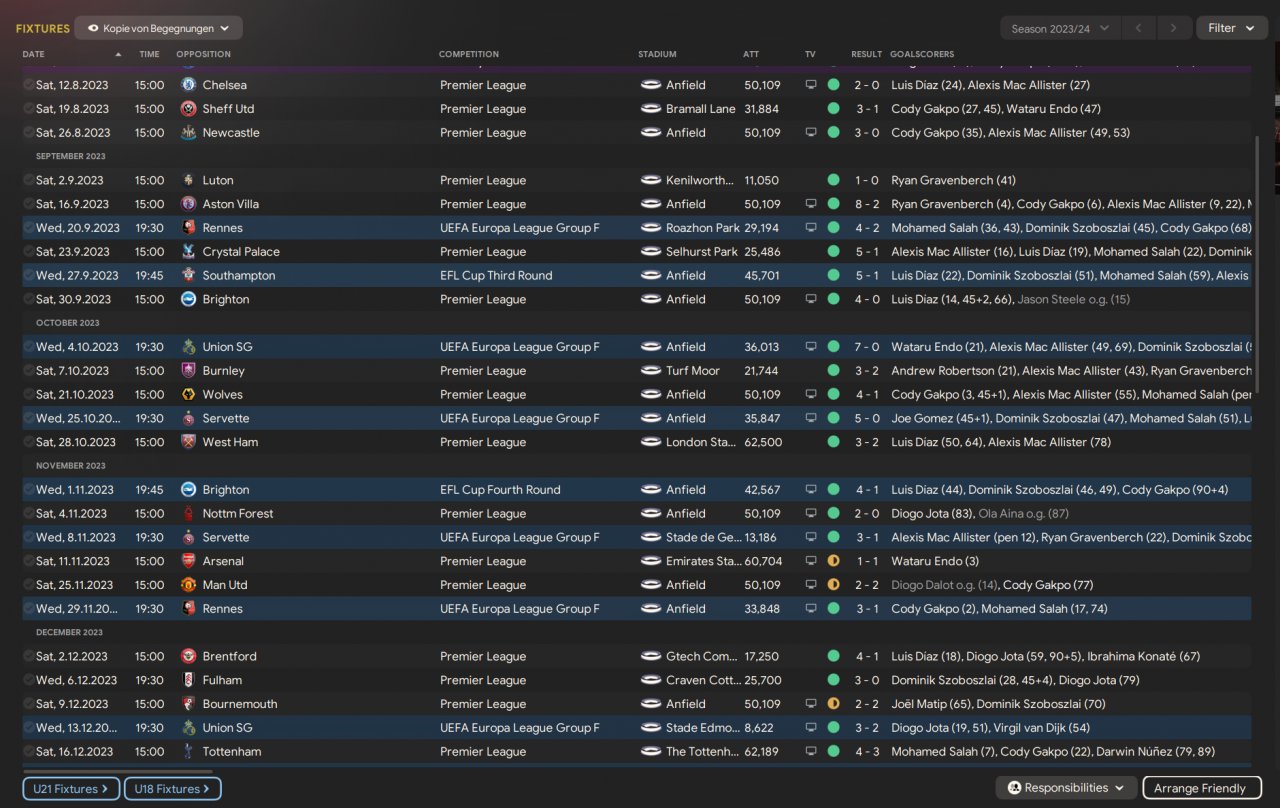The width and height of the screenshot is (1280, 808).
Task: Click the horizontal scrollbar at bottom left
Action: coord(117,771)
